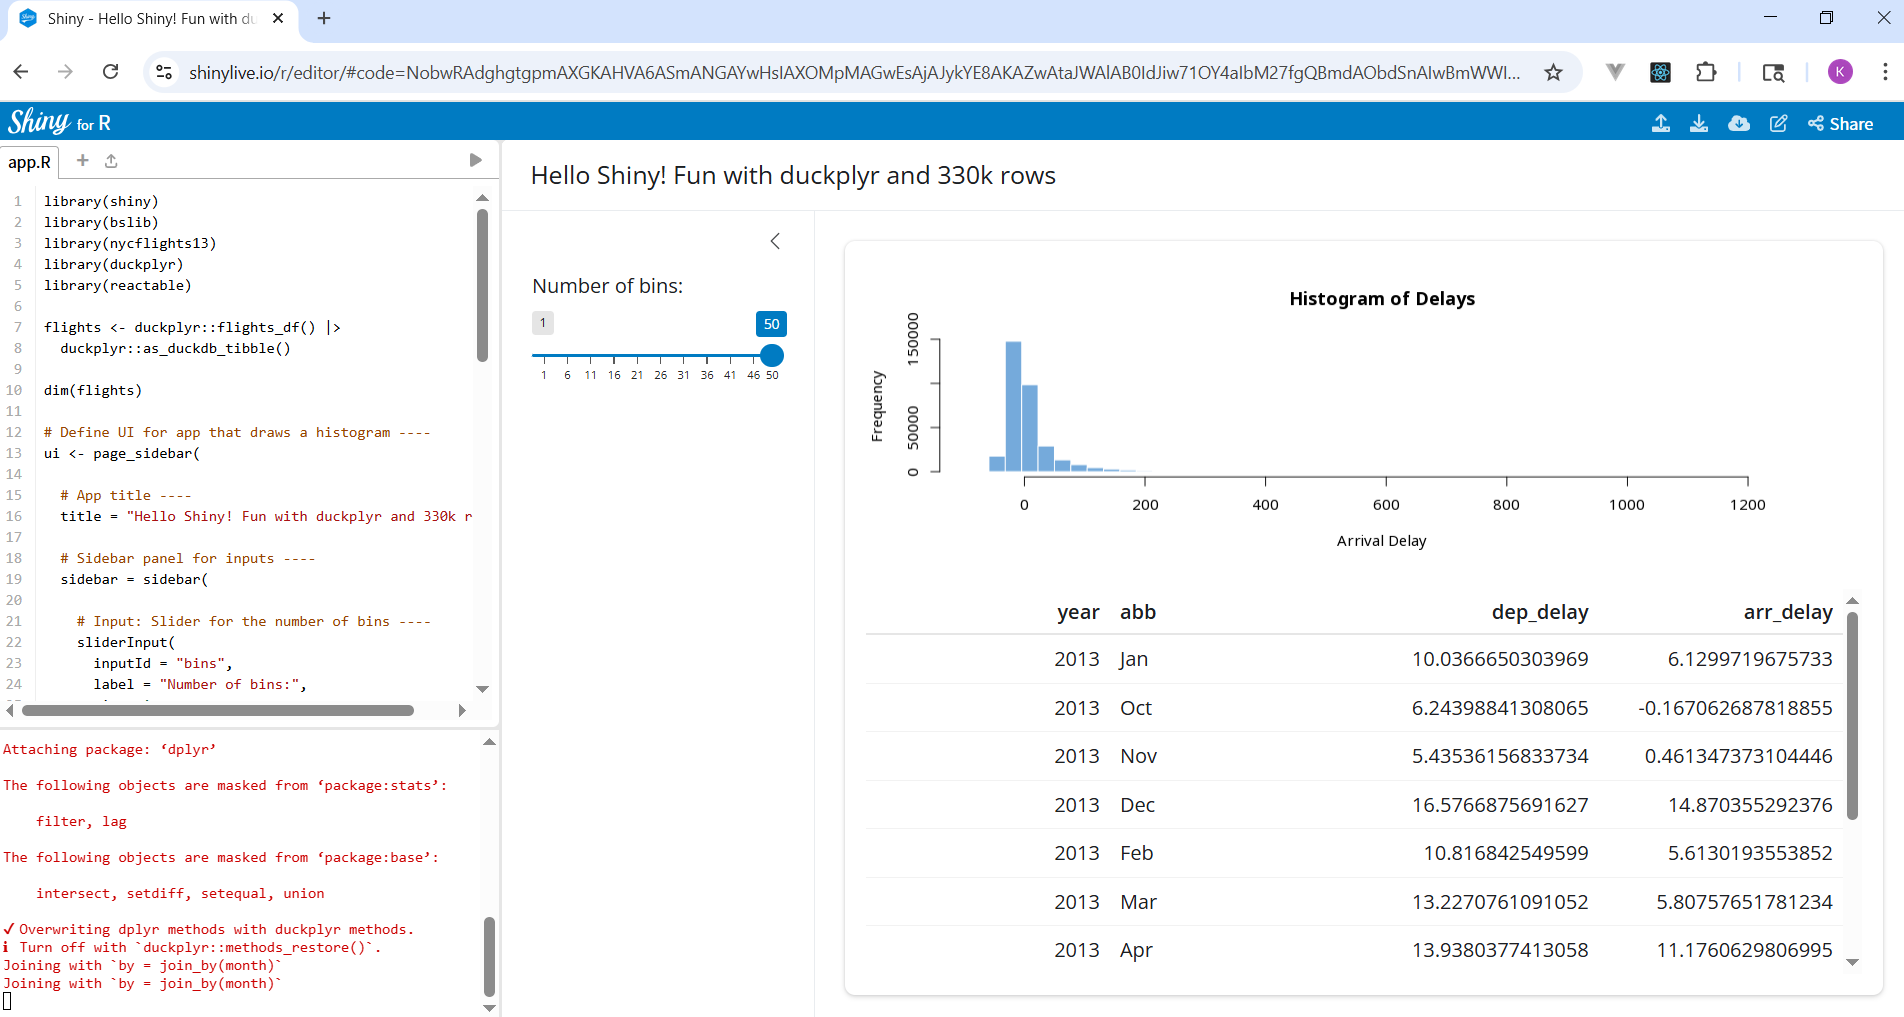The height and width of the screenshot is (1017, 1904).
Task: Select the app.R file tab
Action: (30, 162)
